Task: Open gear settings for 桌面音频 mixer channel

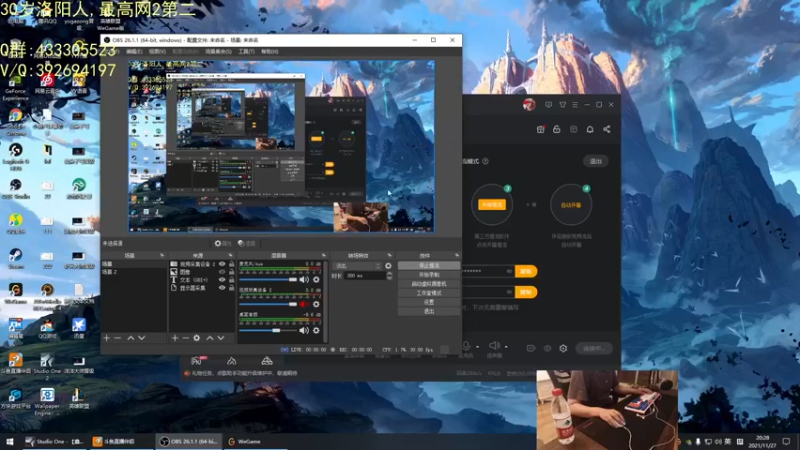Action: pyautogui.click(x=316, y=331)
